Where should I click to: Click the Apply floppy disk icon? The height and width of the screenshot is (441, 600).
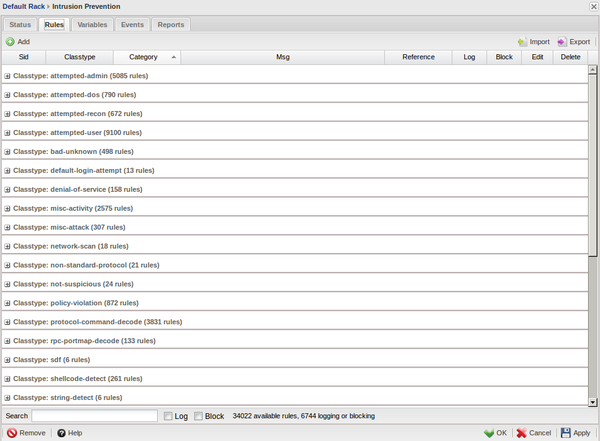[566, 433]
